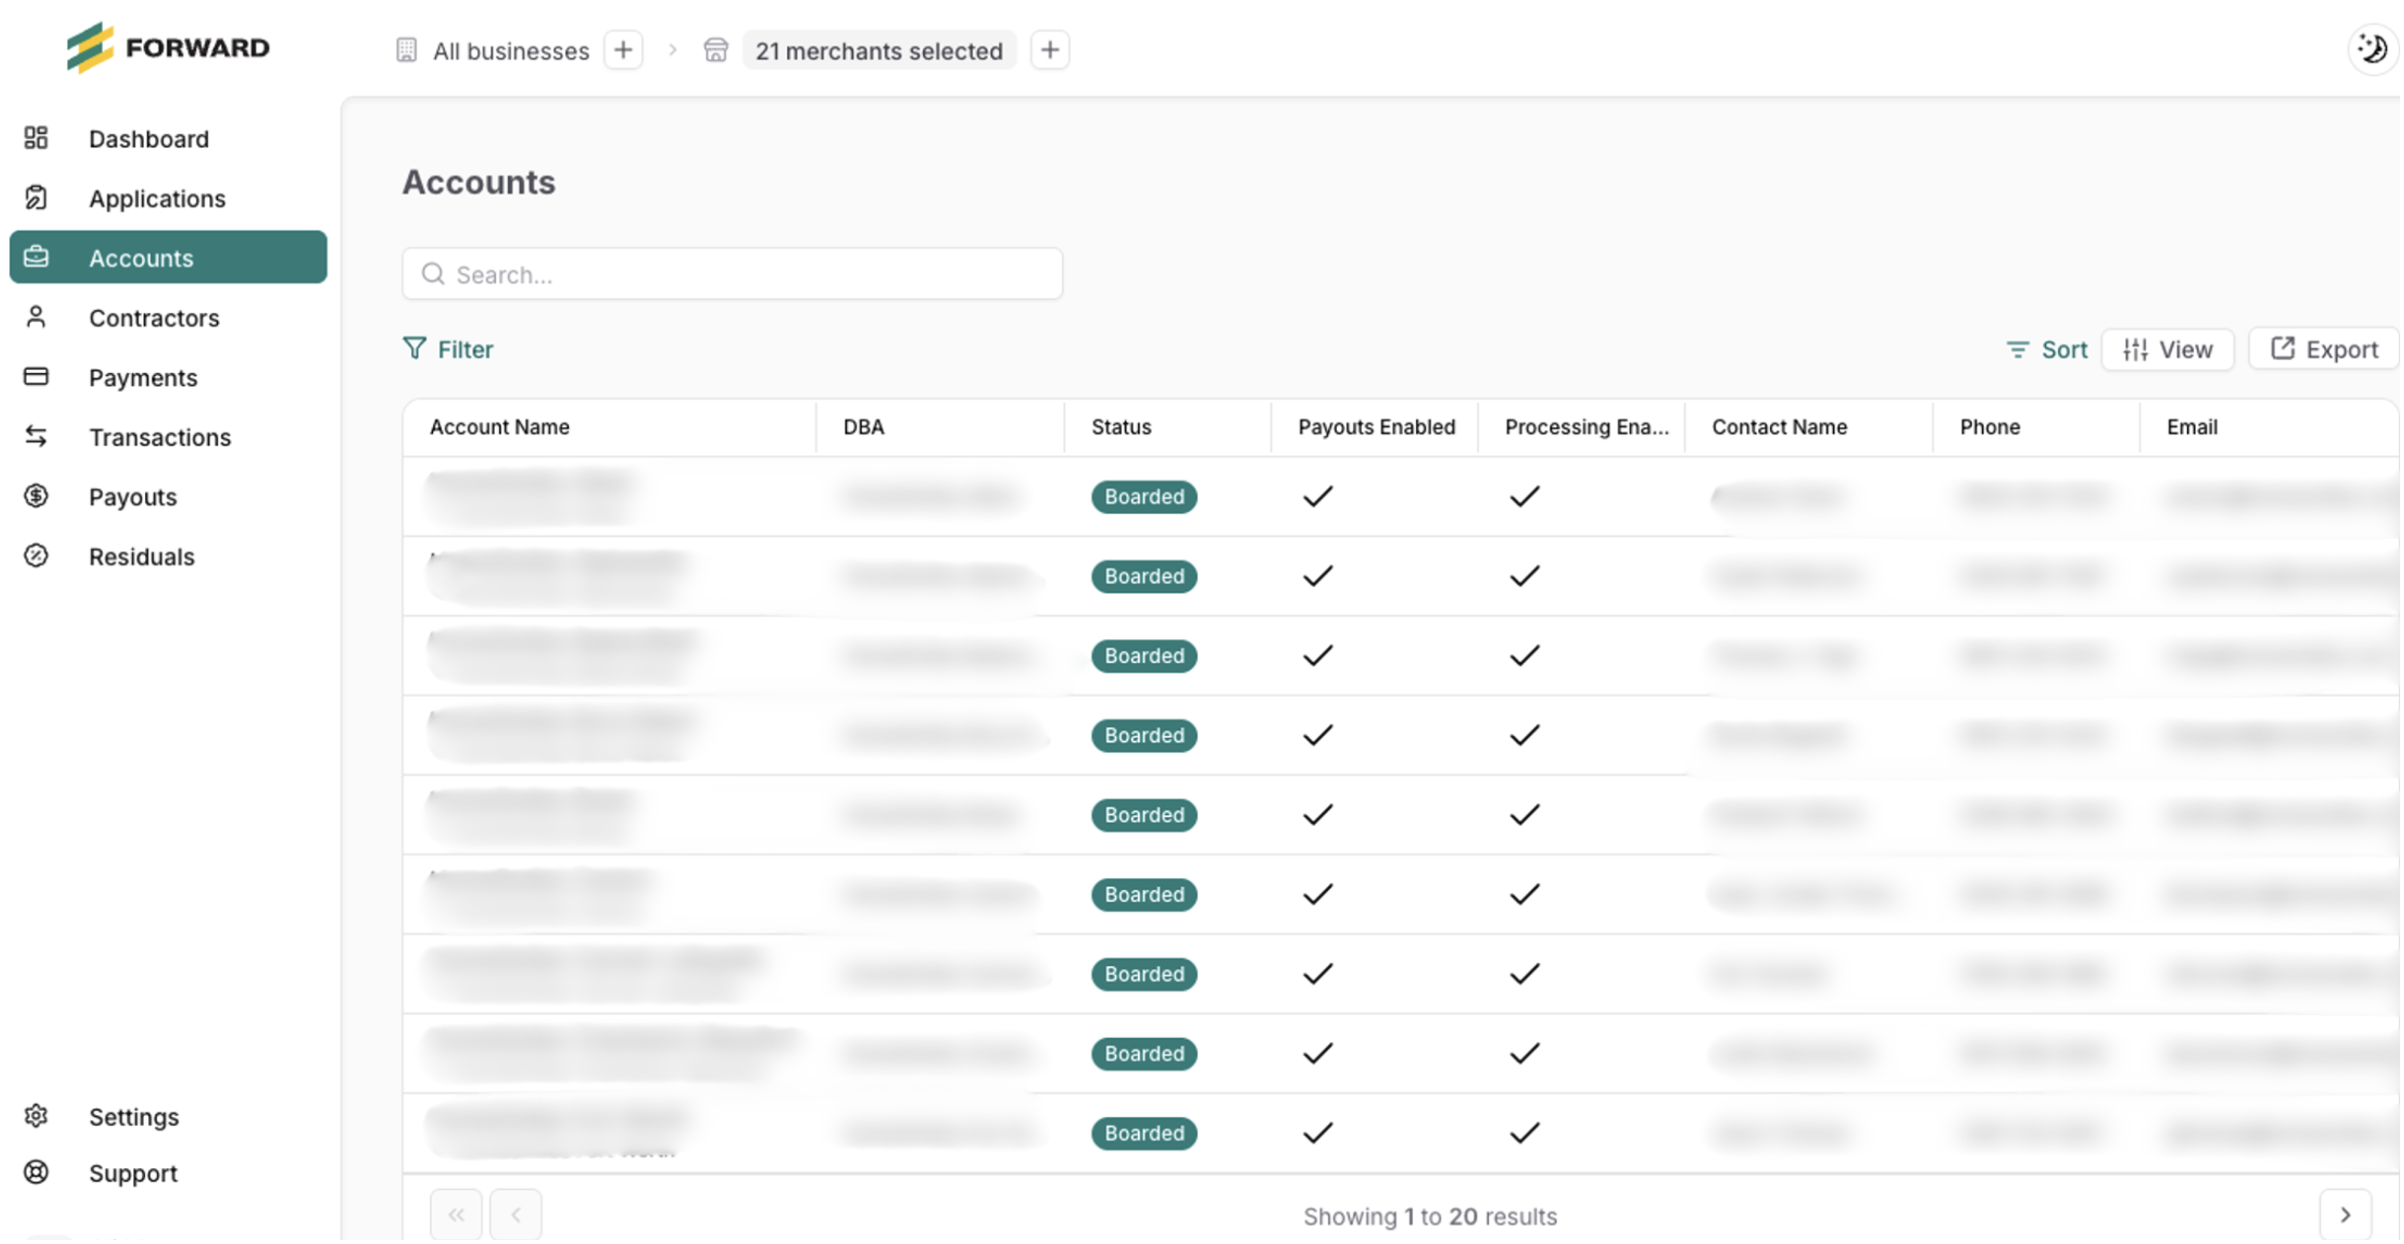Screen dimensions: 2404x1244
Task: Click the Payments card icon
Action: coord(36,377)
